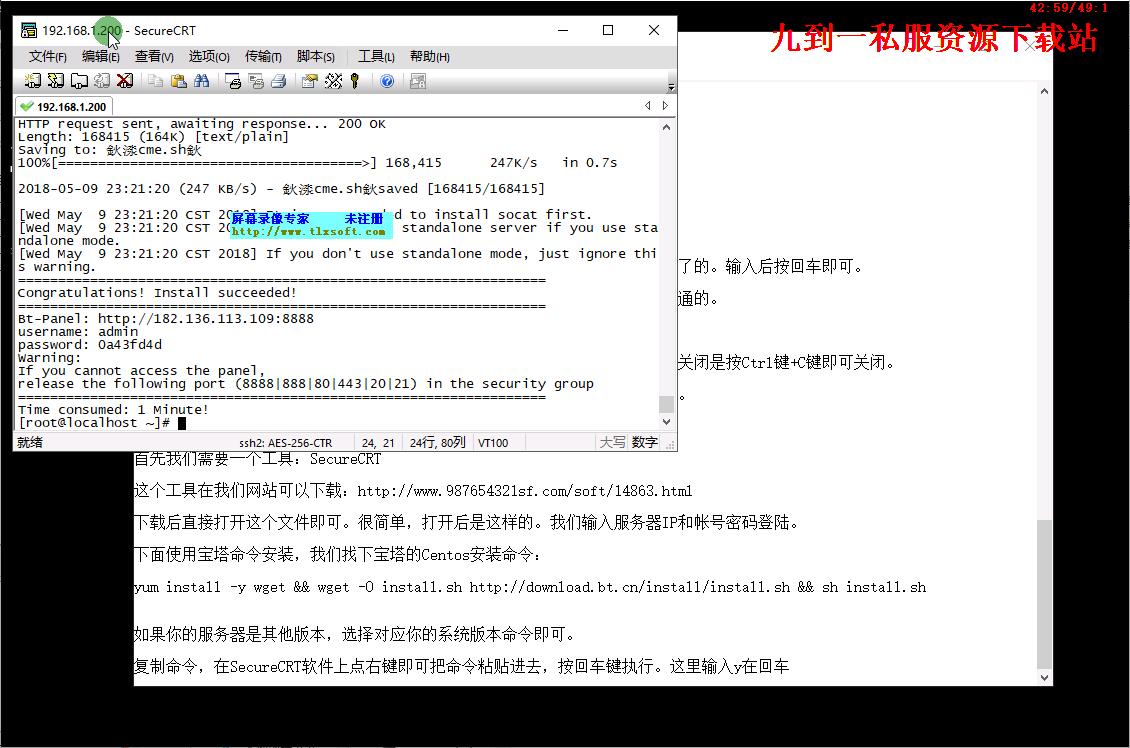Click the 987654321sf.com download URL
The width and height of the screenshot is (1130, 748).
point(524,491)
